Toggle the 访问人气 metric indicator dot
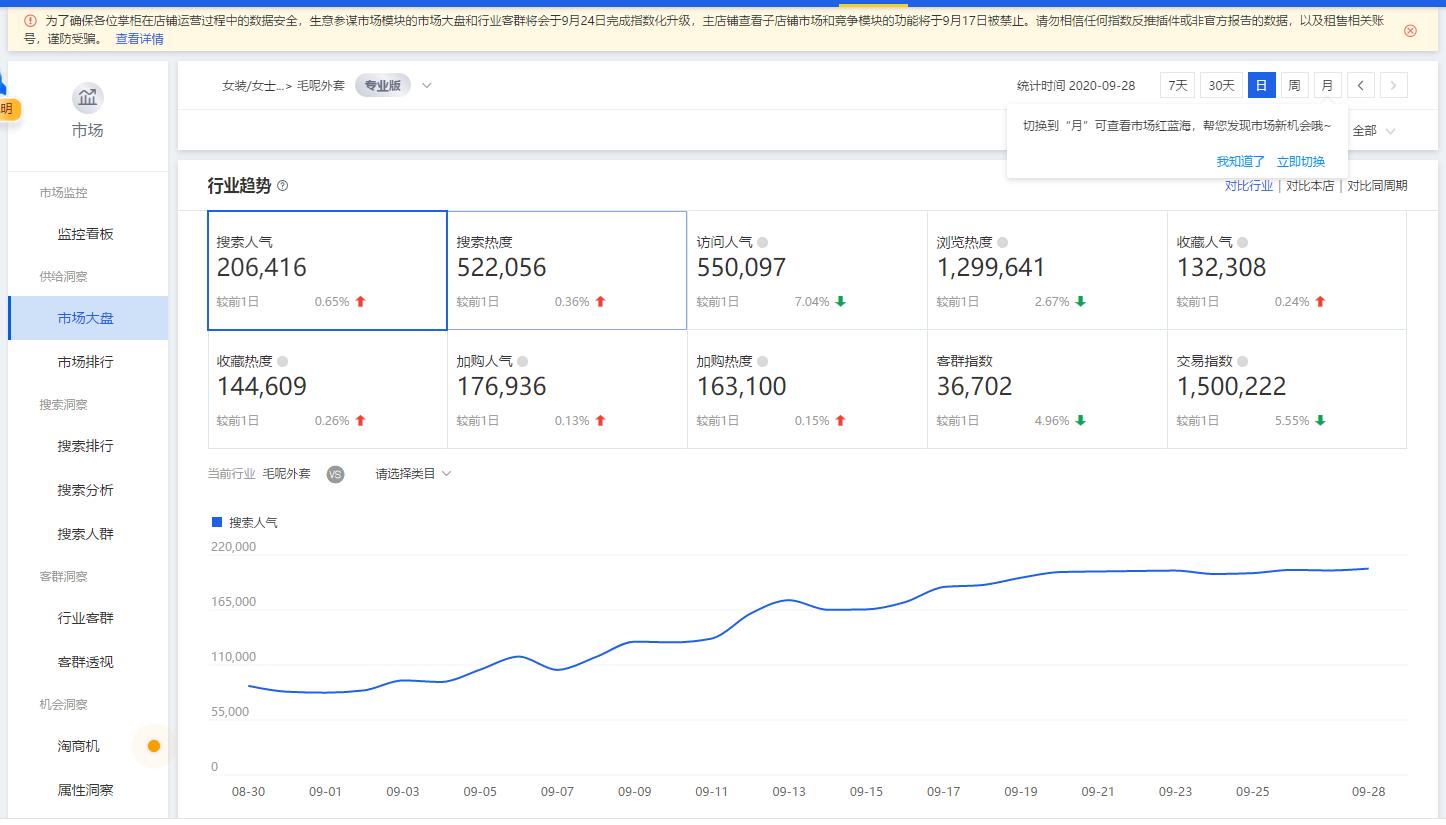This screenshot has height=825, width=1446. pos(763,242)
